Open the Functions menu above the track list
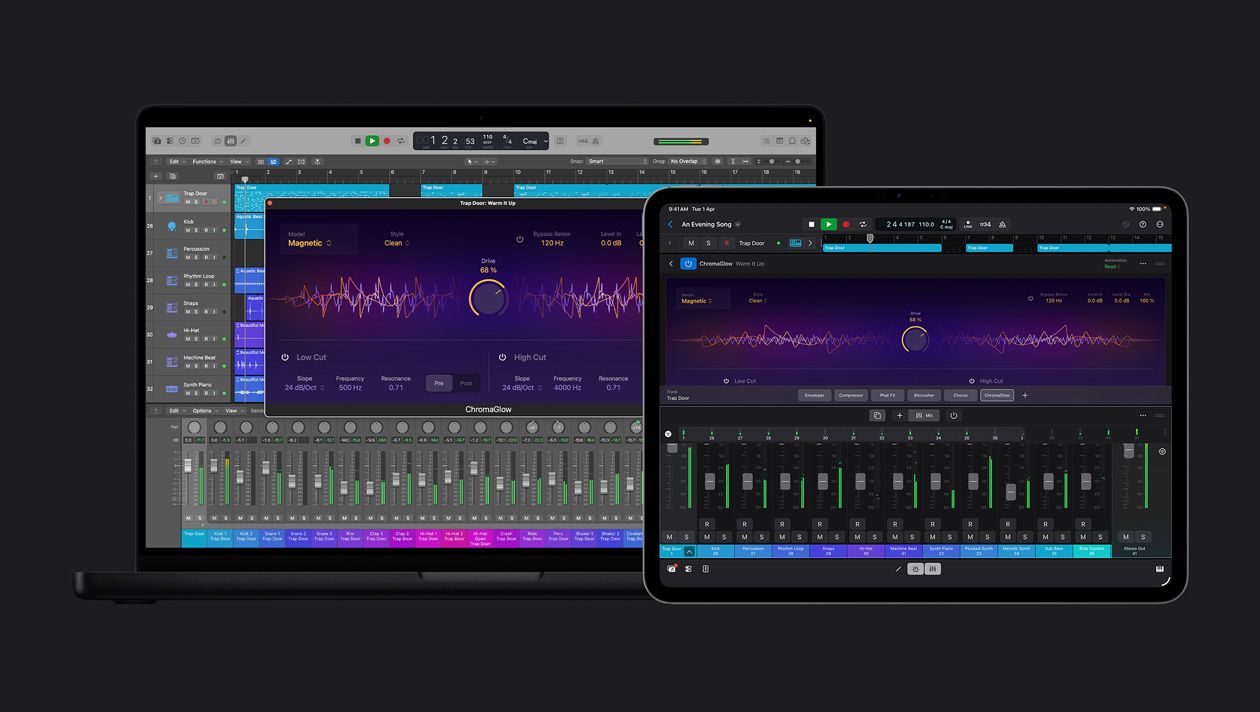 [203, 161]
